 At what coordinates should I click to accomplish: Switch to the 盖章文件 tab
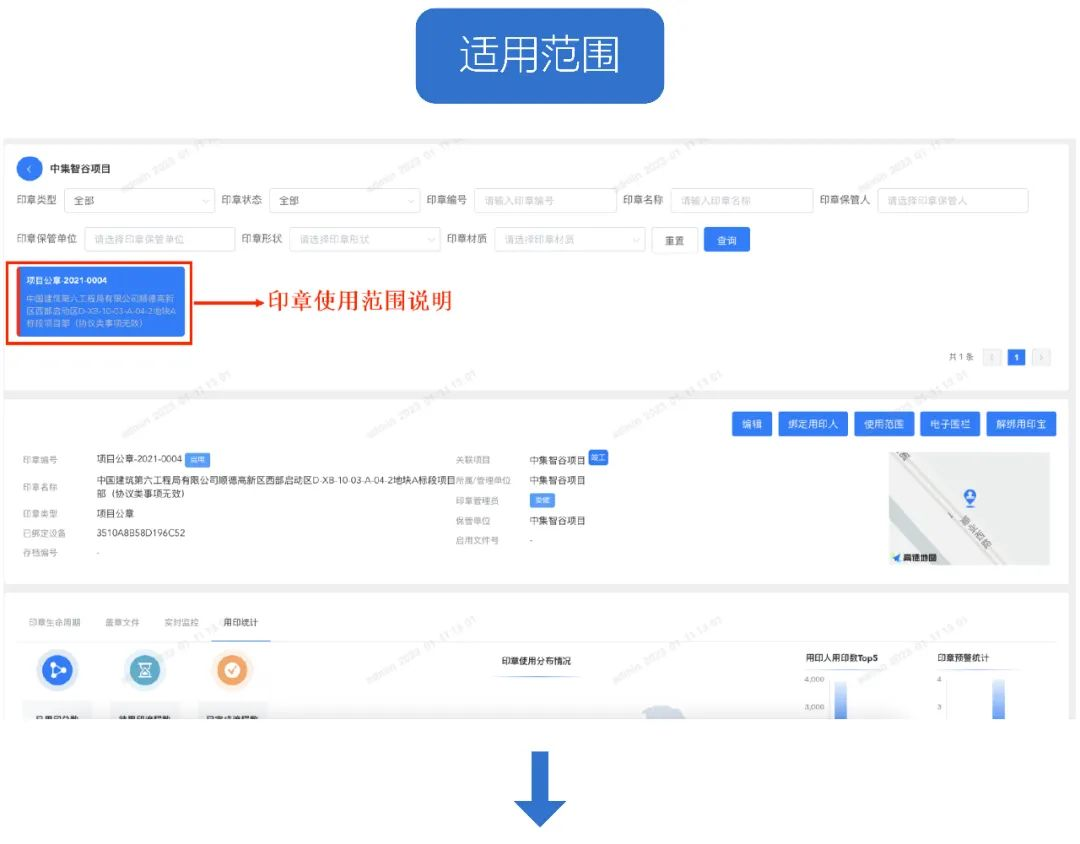coord(122,622)
